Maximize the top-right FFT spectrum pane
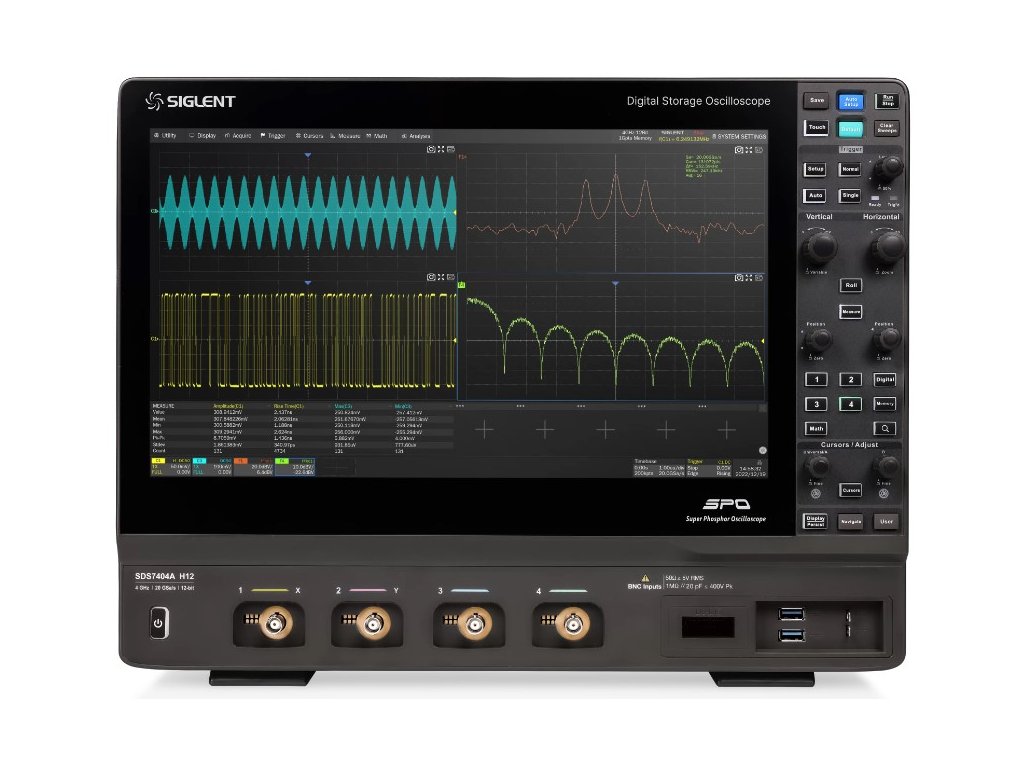The height and width of the screenshot is (768, 1024). coord(748,150)
